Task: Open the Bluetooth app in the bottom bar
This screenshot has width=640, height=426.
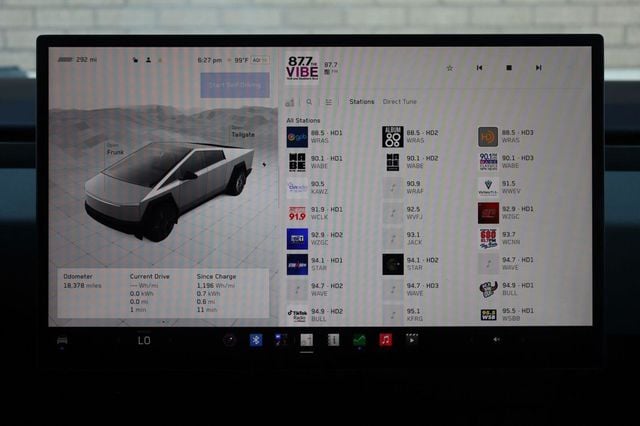Action: pyautogui.click(x=256, y=340)
